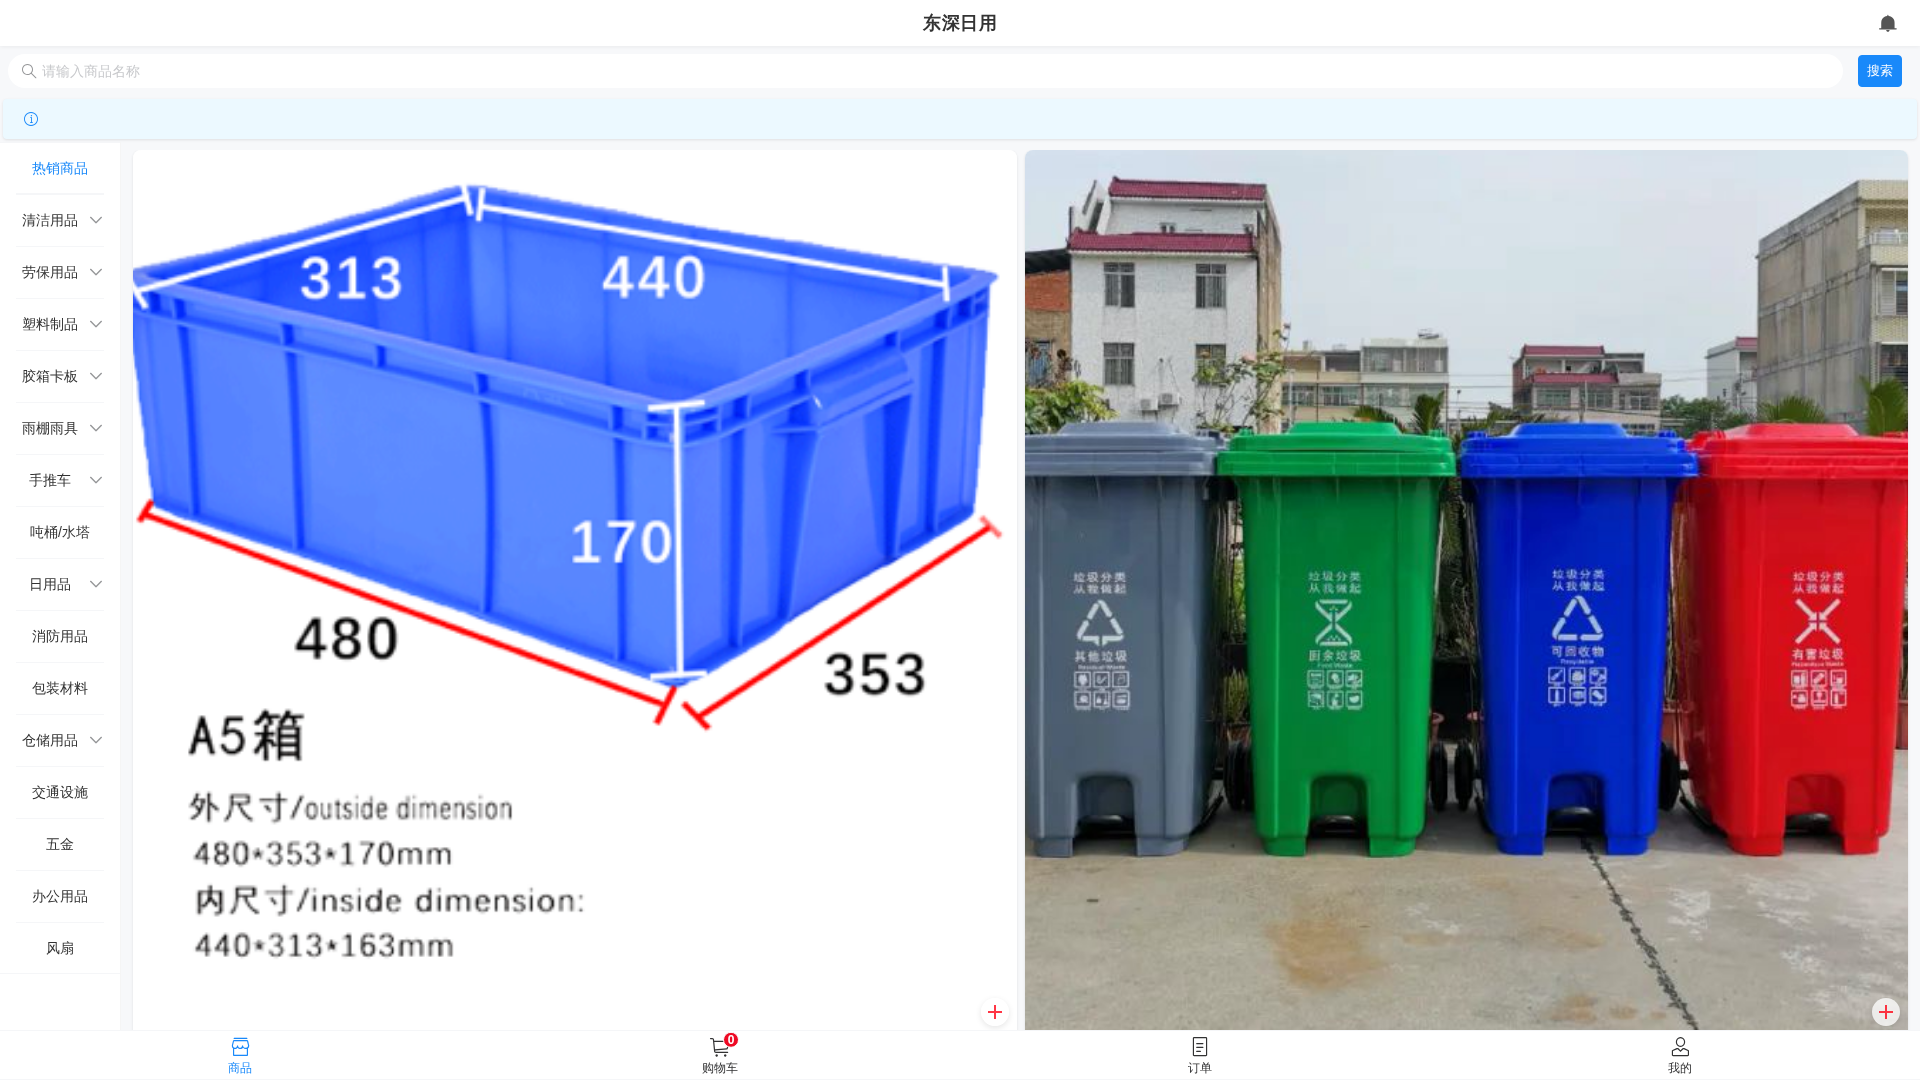Click the 我的 tab label
The image size is (1920, 1080).
tap(1680, 1068)
